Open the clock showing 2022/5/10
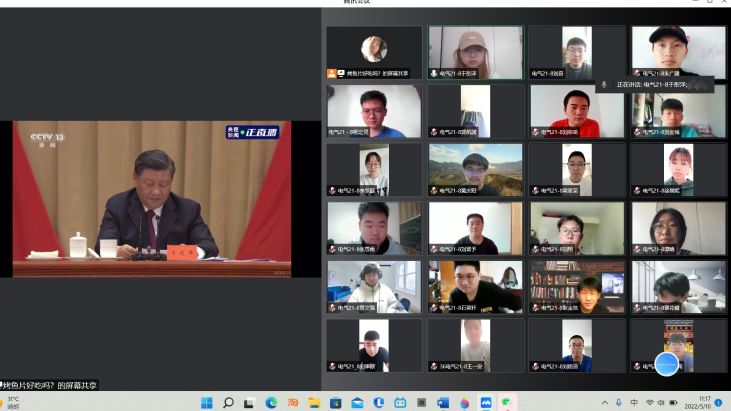The image size is (731, 411). tap(697, 403)
